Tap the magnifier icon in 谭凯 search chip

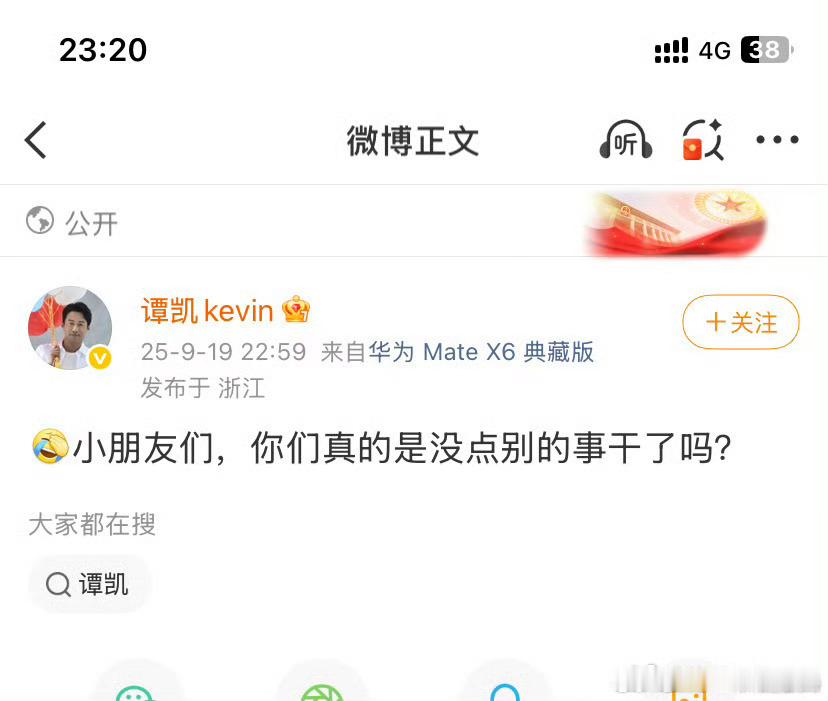[x=58, y=584]
